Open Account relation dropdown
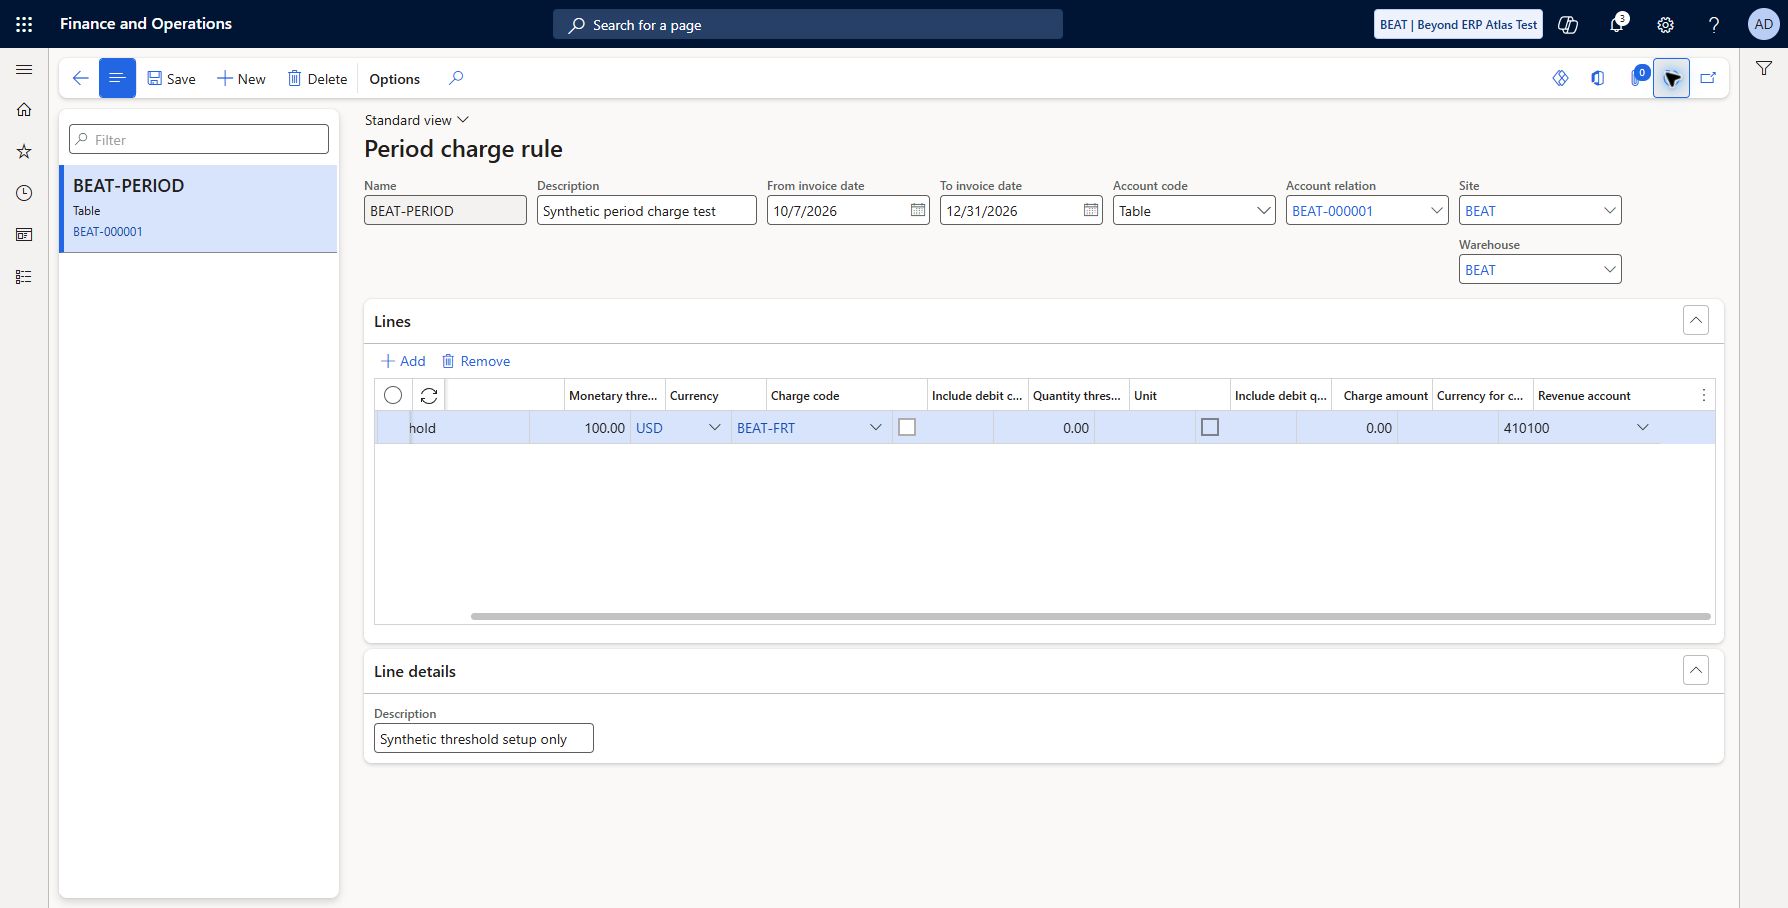Screen dimensions: 1788x908 pos(1437,210)
